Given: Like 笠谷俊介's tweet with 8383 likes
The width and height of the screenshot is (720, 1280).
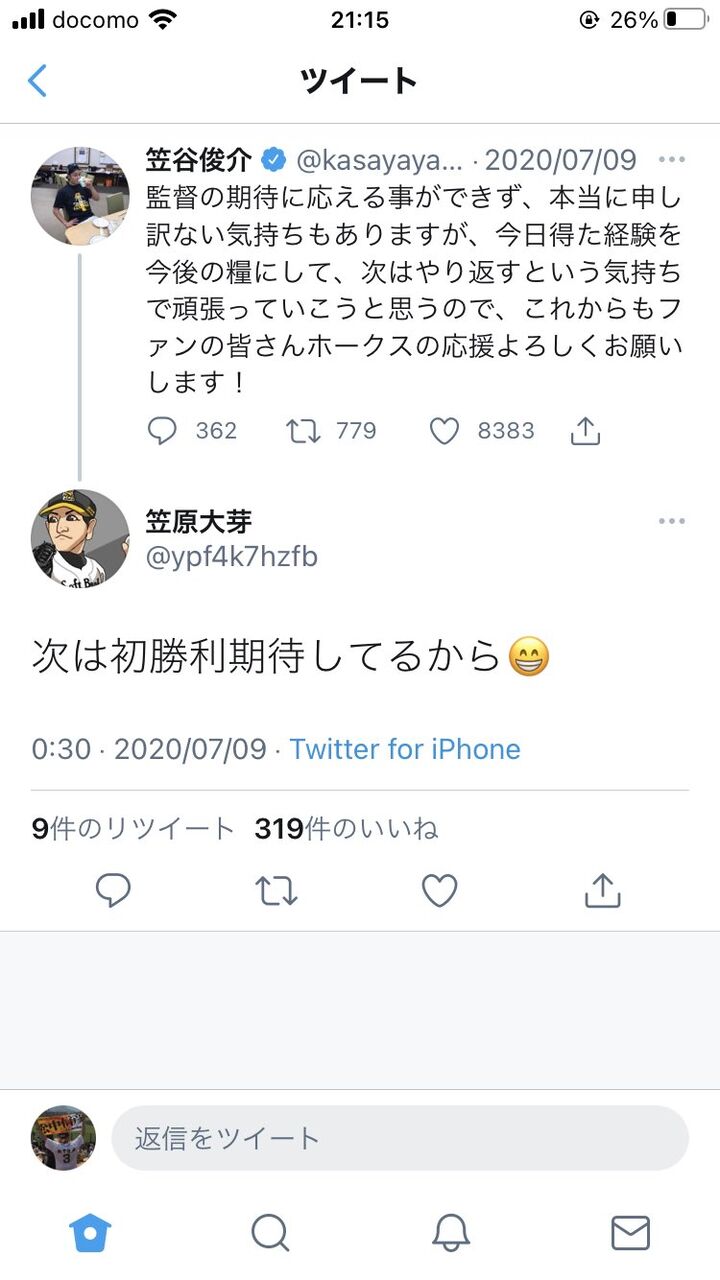Looking at the screenshot, I should tap(444, 431).
